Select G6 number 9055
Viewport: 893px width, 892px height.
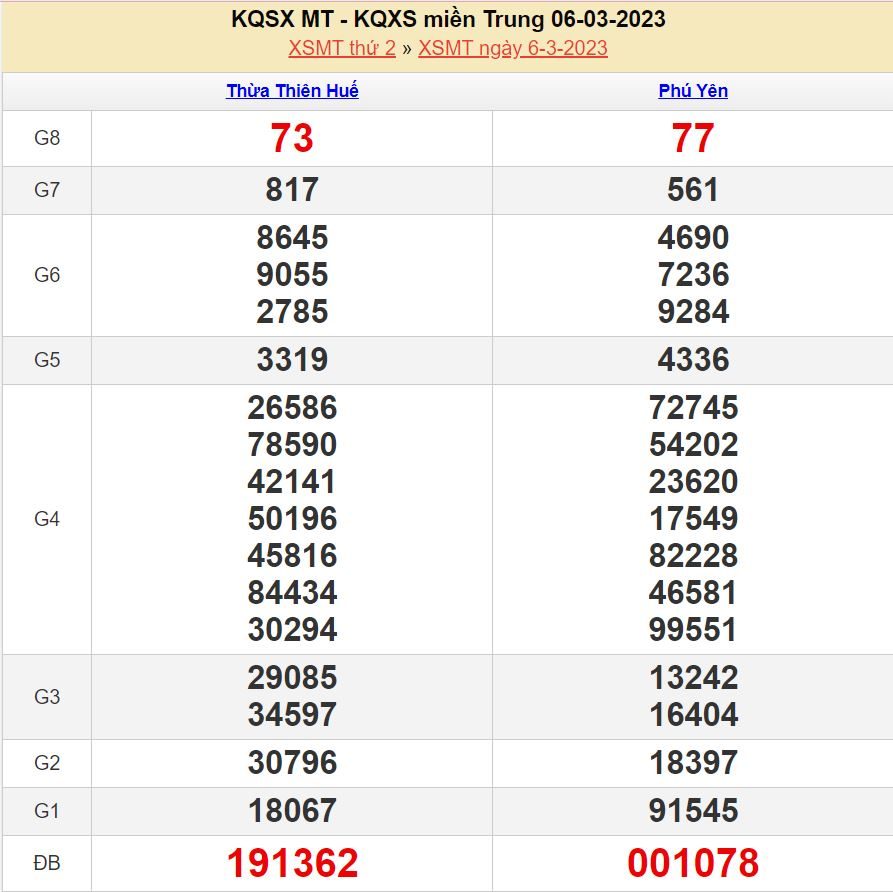pos(292,275)
